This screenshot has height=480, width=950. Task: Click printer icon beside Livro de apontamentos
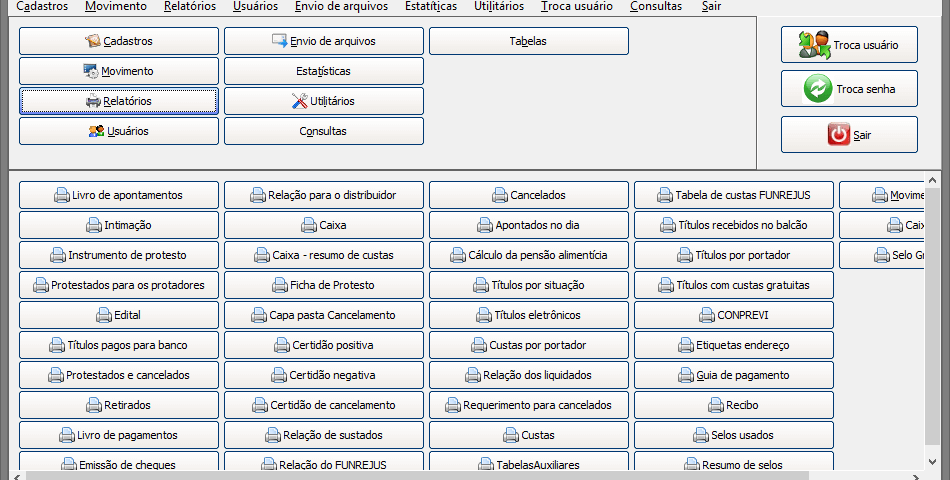(62, 195)
